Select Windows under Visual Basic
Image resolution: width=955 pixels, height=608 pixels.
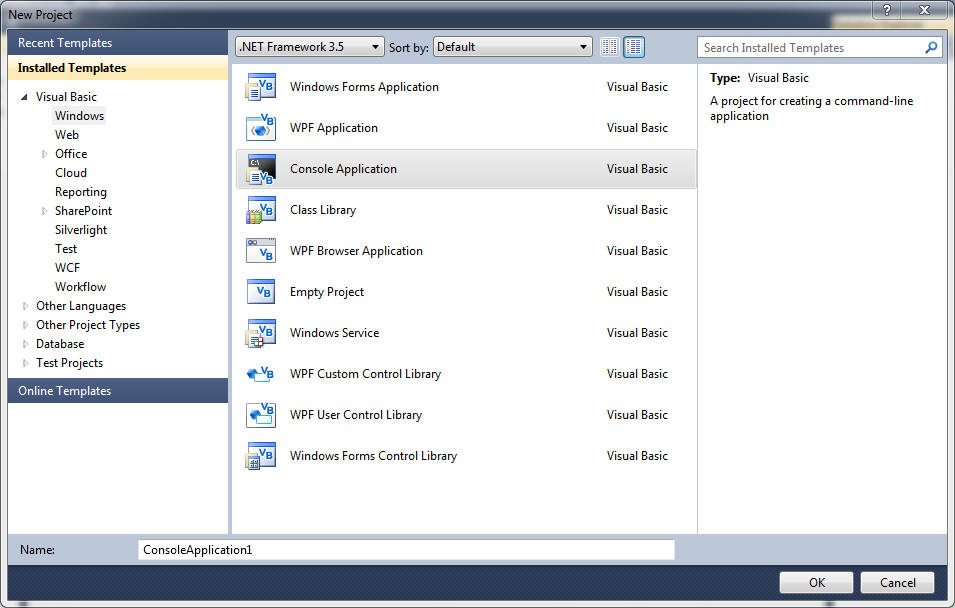pos(79,116)
